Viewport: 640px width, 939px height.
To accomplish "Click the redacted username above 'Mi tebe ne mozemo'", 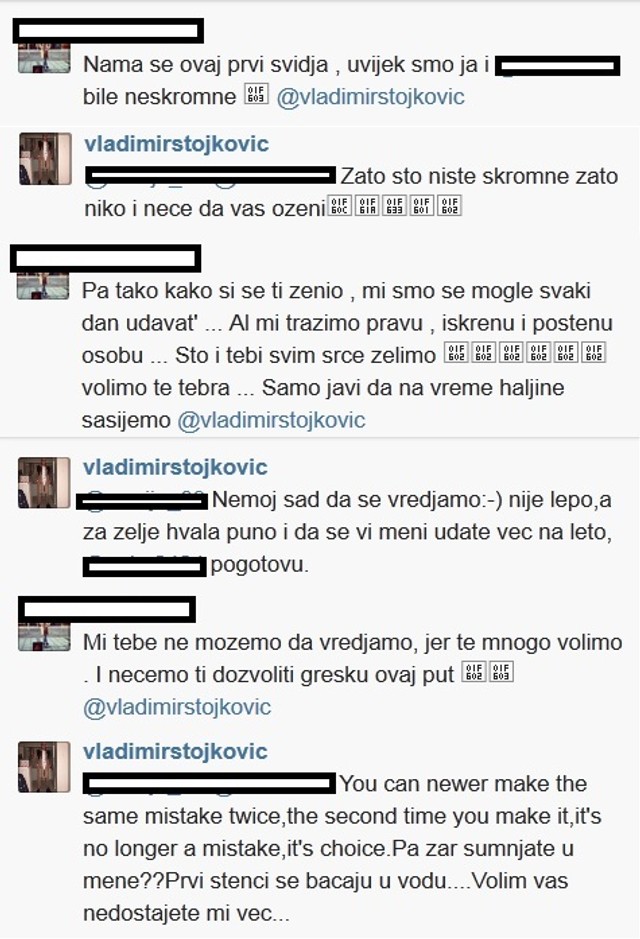I will pos(107,610).
